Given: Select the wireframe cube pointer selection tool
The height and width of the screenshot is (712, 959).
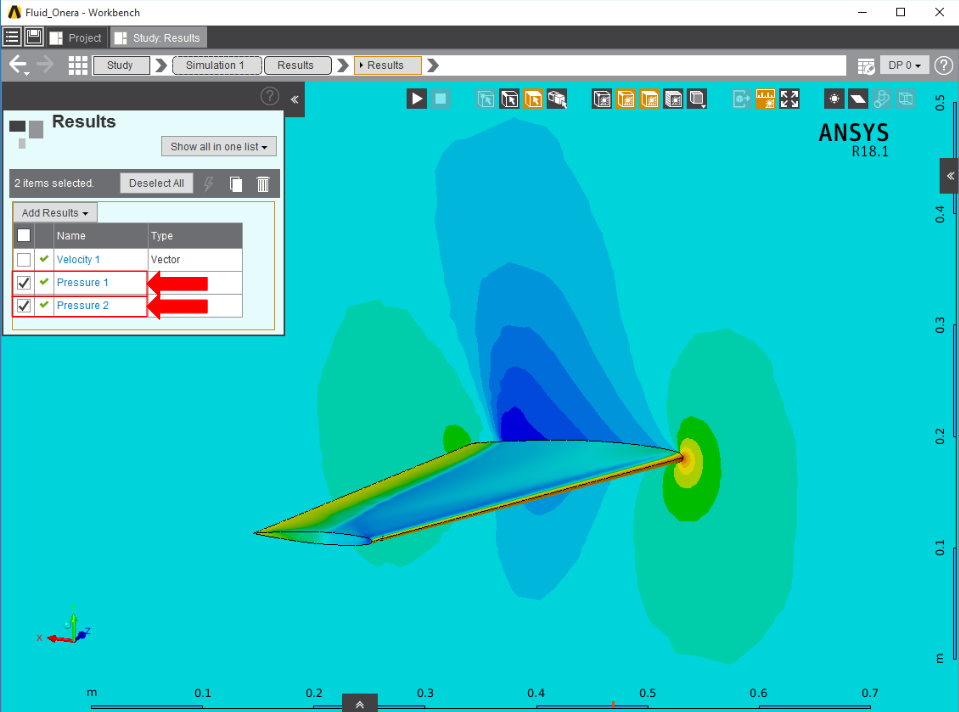Looking at the screenshot, I should [x=509, y=98].
